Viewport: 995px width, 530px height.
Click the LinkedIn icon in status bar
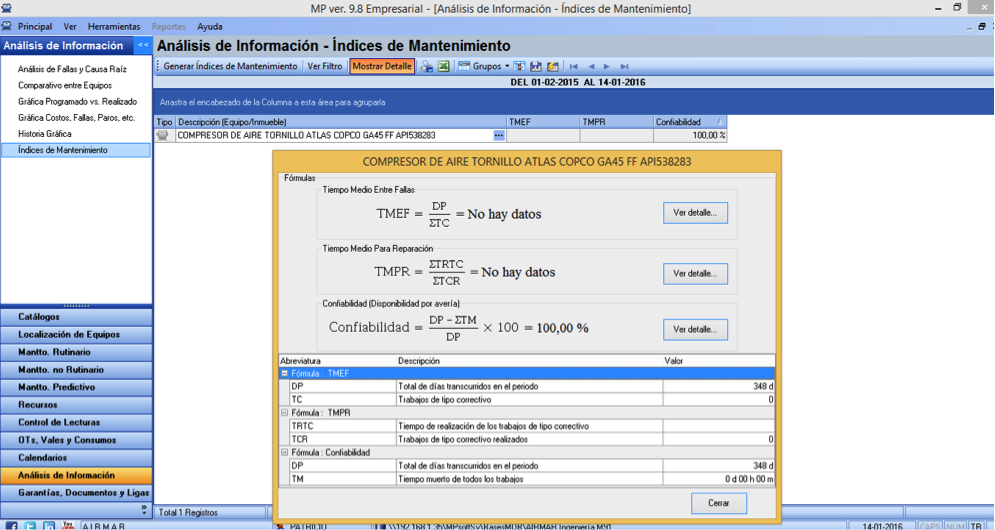pyautogui.click(x=49, y=526)
